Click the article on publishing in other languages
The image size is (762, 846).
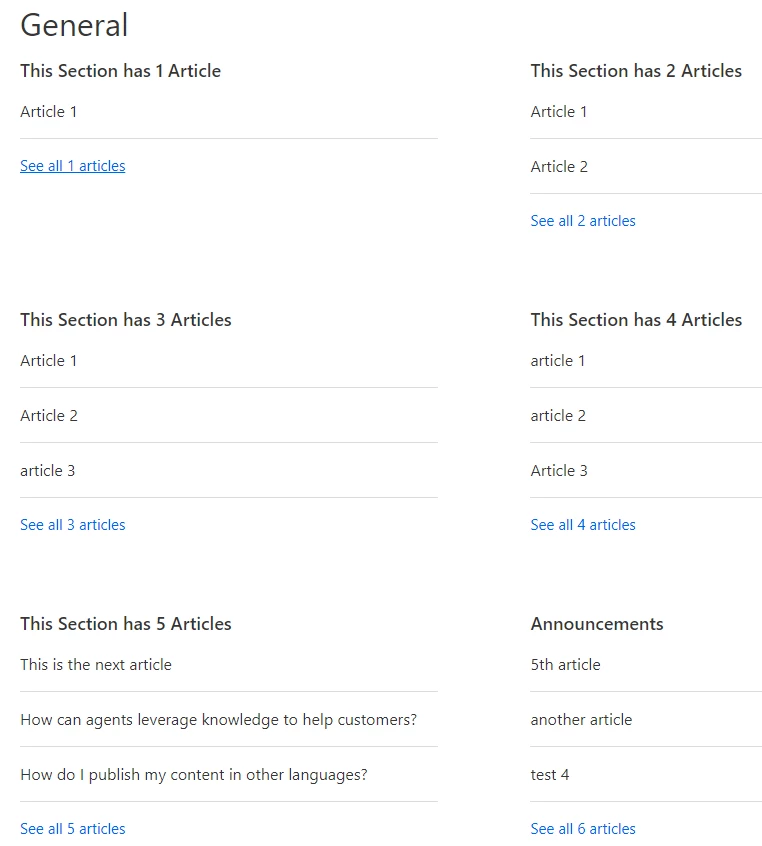coord(194,775)
